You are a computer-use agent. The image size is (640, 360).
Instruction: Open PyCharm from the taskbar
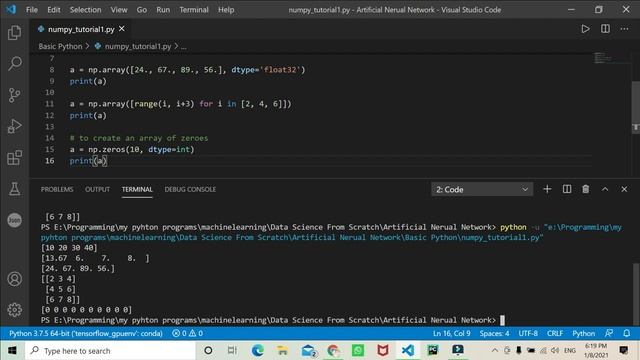pos(433,351)
